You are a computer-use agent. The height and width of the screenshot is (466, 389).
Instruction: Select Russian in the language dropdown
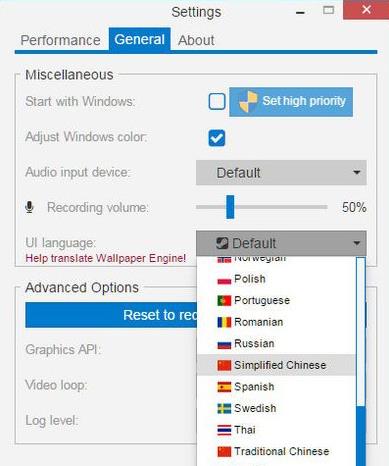click(x=276, y=343)
